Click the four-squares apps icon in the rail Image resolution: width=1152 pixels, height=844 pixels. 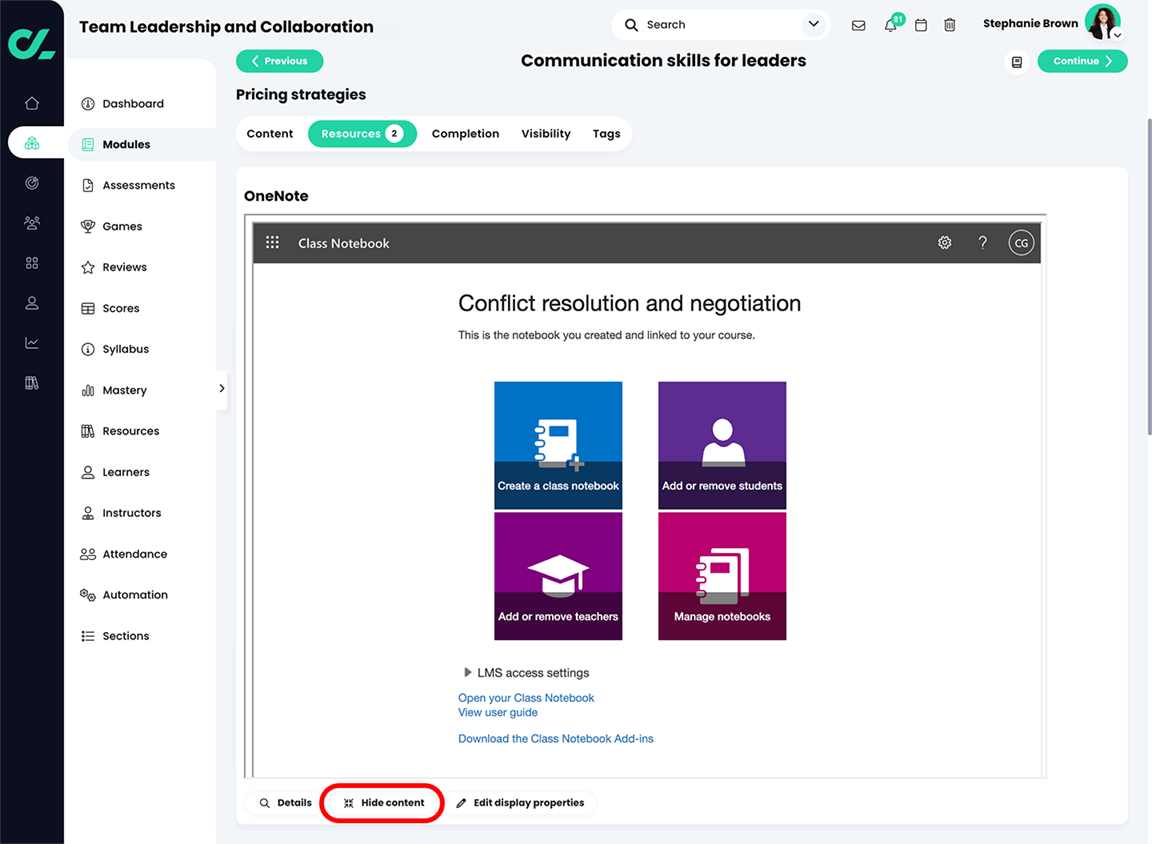(32, 263)
